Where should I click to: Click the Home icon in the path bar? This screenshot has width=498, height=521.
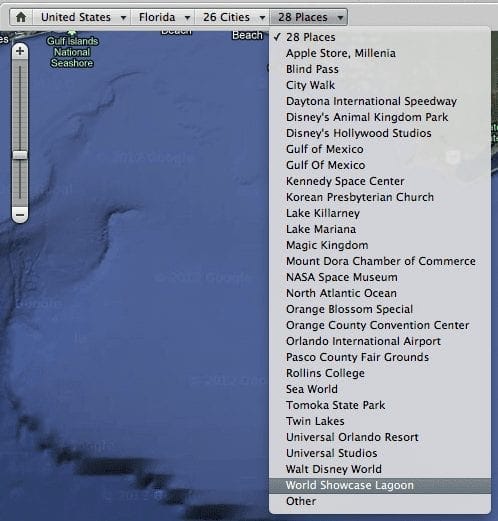[x=21, y=17]
